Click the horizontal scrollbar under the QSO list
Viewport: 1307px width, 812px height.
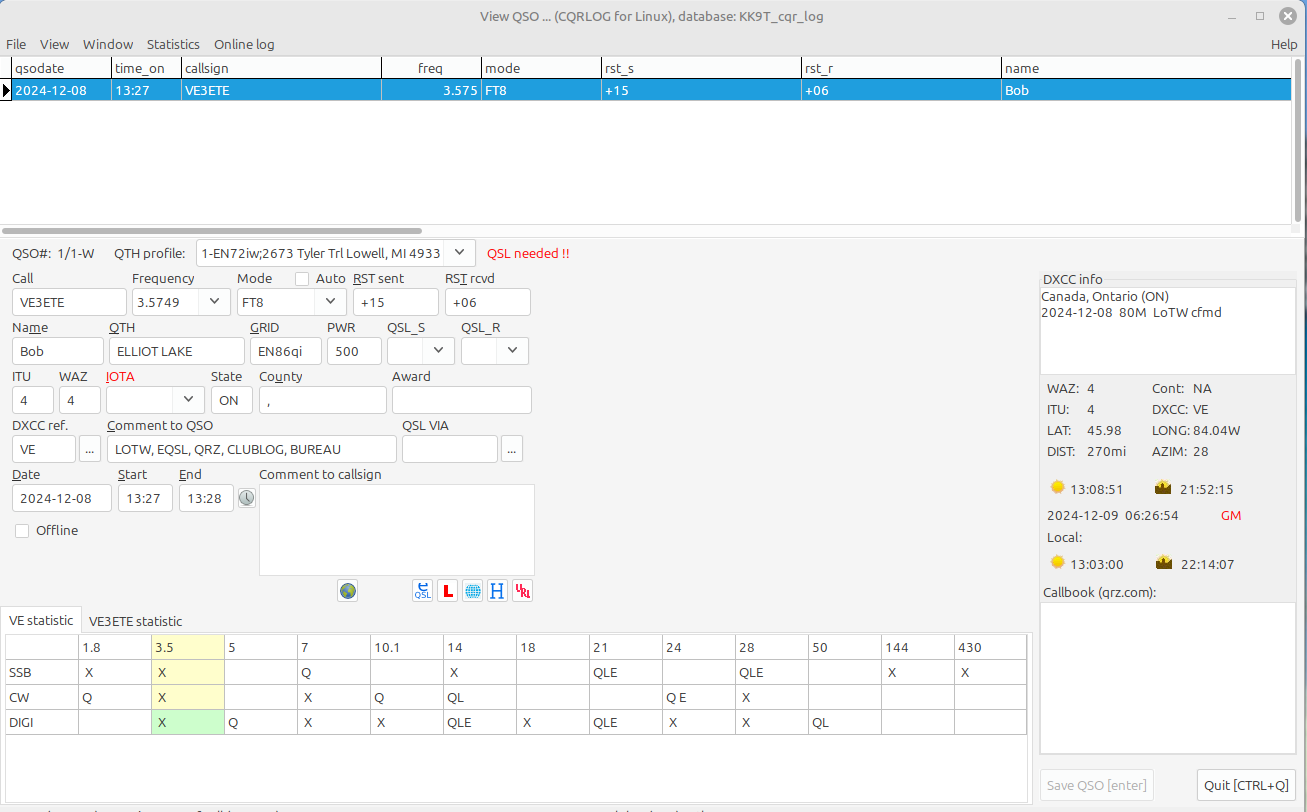pyautogui.click(x=210, y=231)
